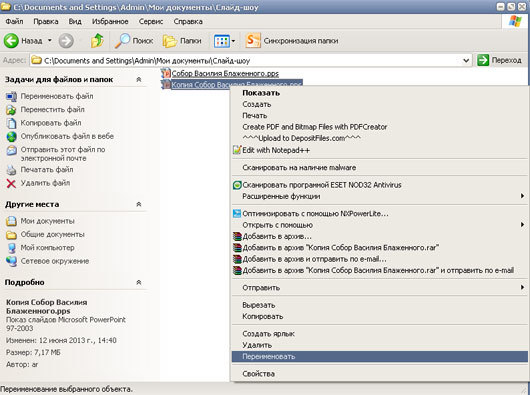Collapse the Other places panel

139,204
